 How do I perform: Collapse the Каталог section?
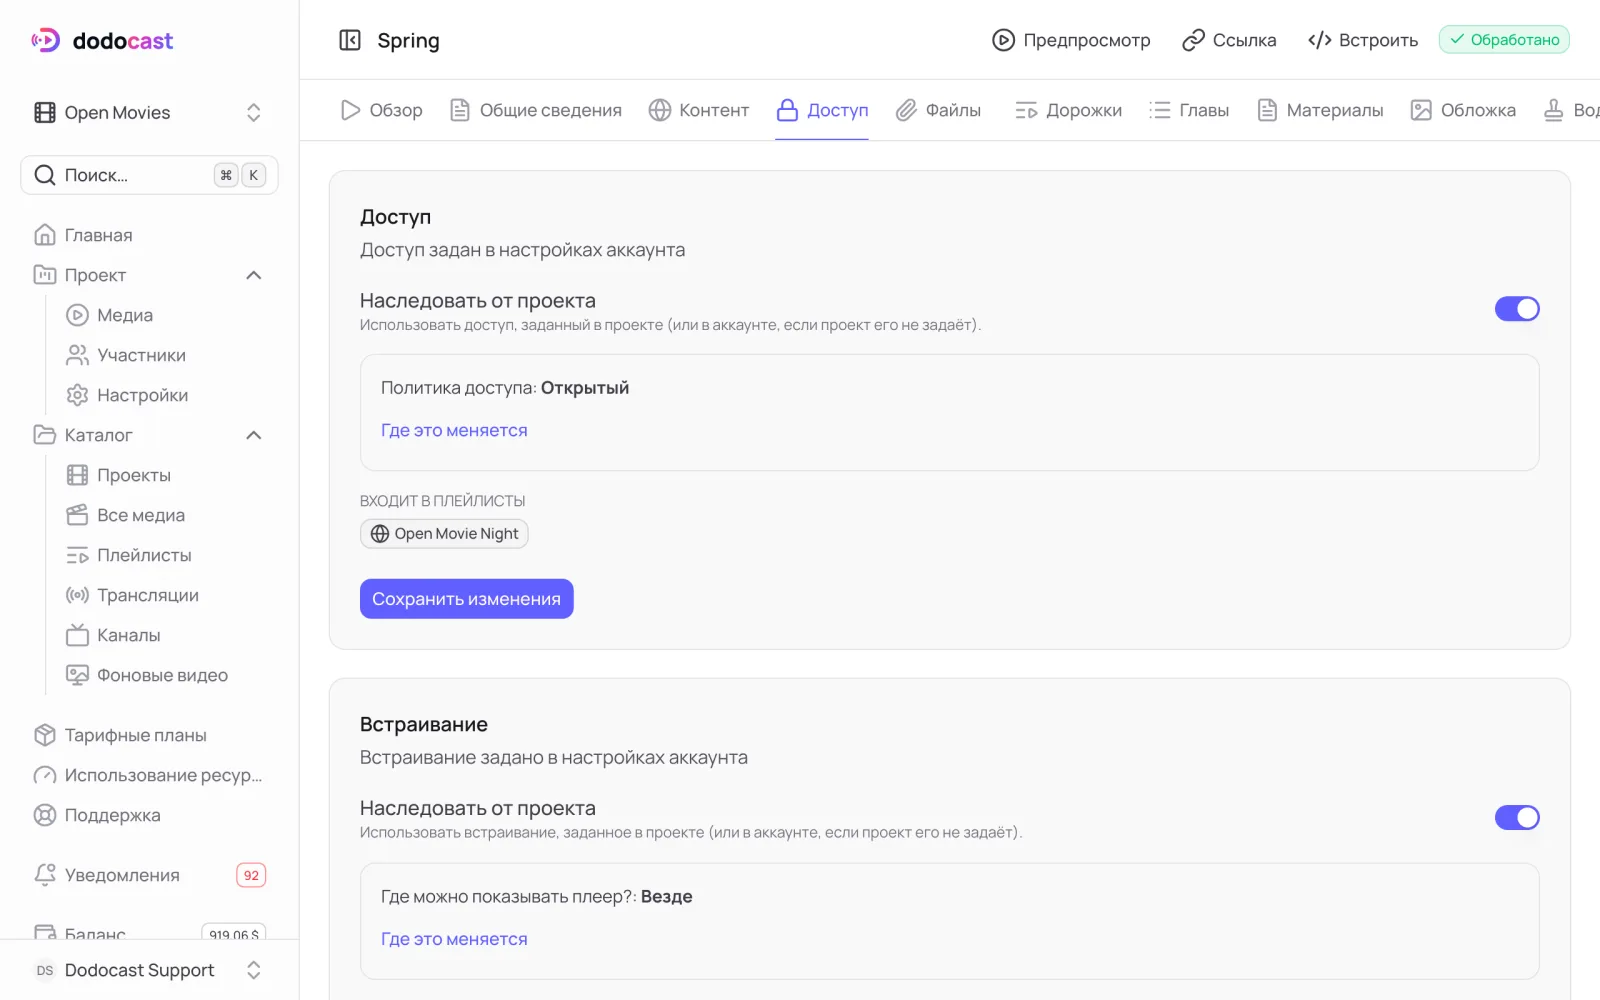[254, 435]
